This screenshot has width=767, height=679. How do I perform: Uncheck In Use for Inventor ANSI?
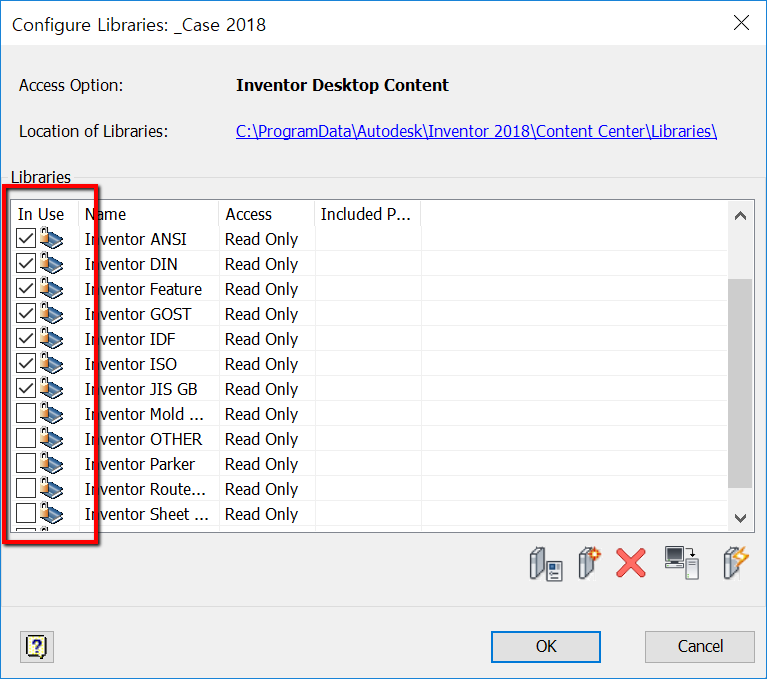(26, 238)
